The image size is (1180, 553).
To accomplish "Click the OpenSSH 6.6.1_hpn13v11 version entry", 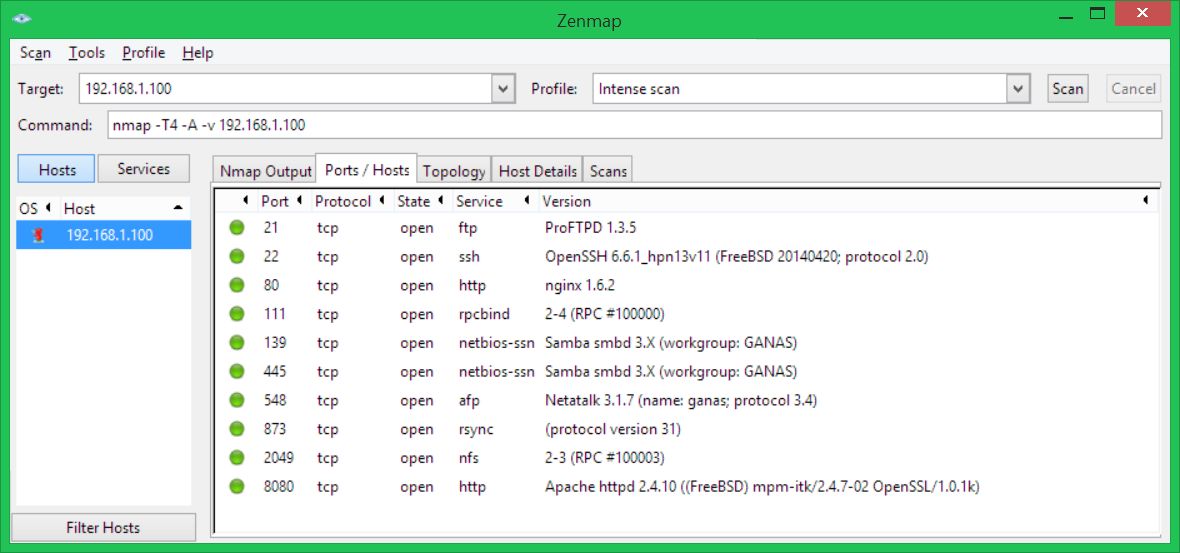I will 737,257.
